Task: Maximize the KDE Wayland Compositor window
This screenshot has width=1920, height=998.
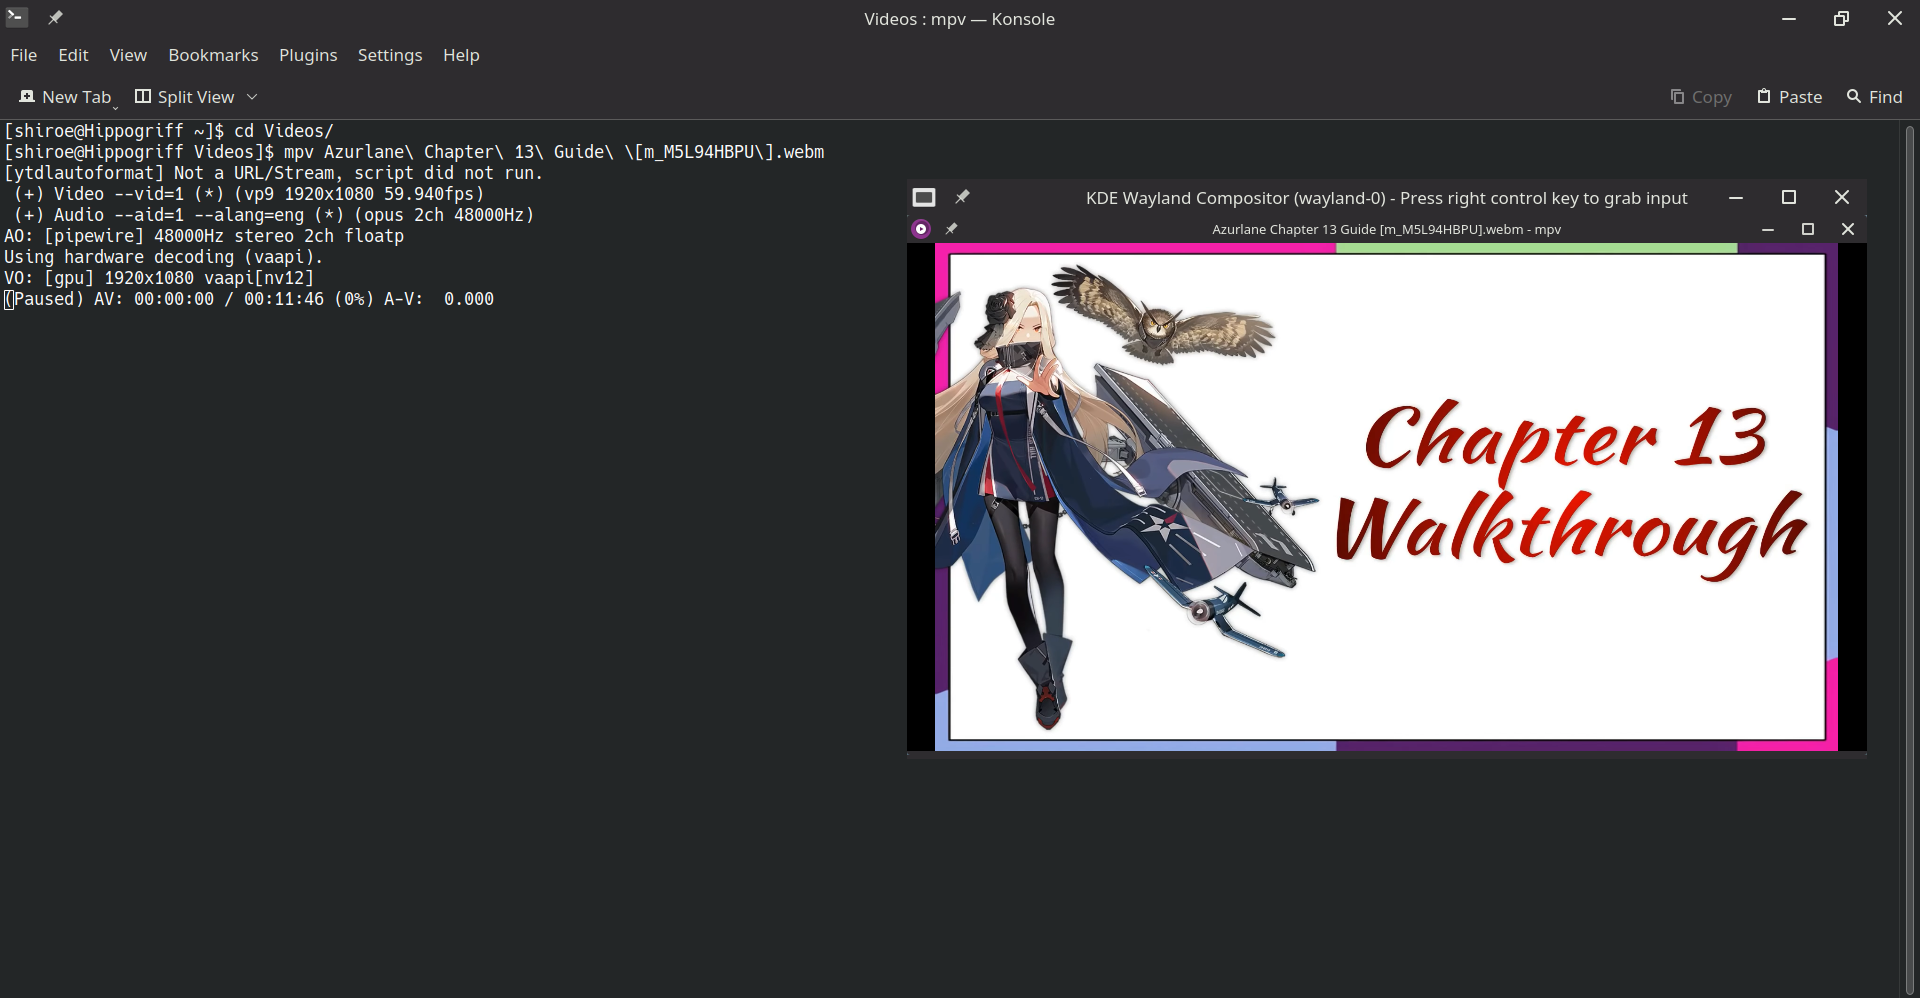Action: [x=1789, y=198]
